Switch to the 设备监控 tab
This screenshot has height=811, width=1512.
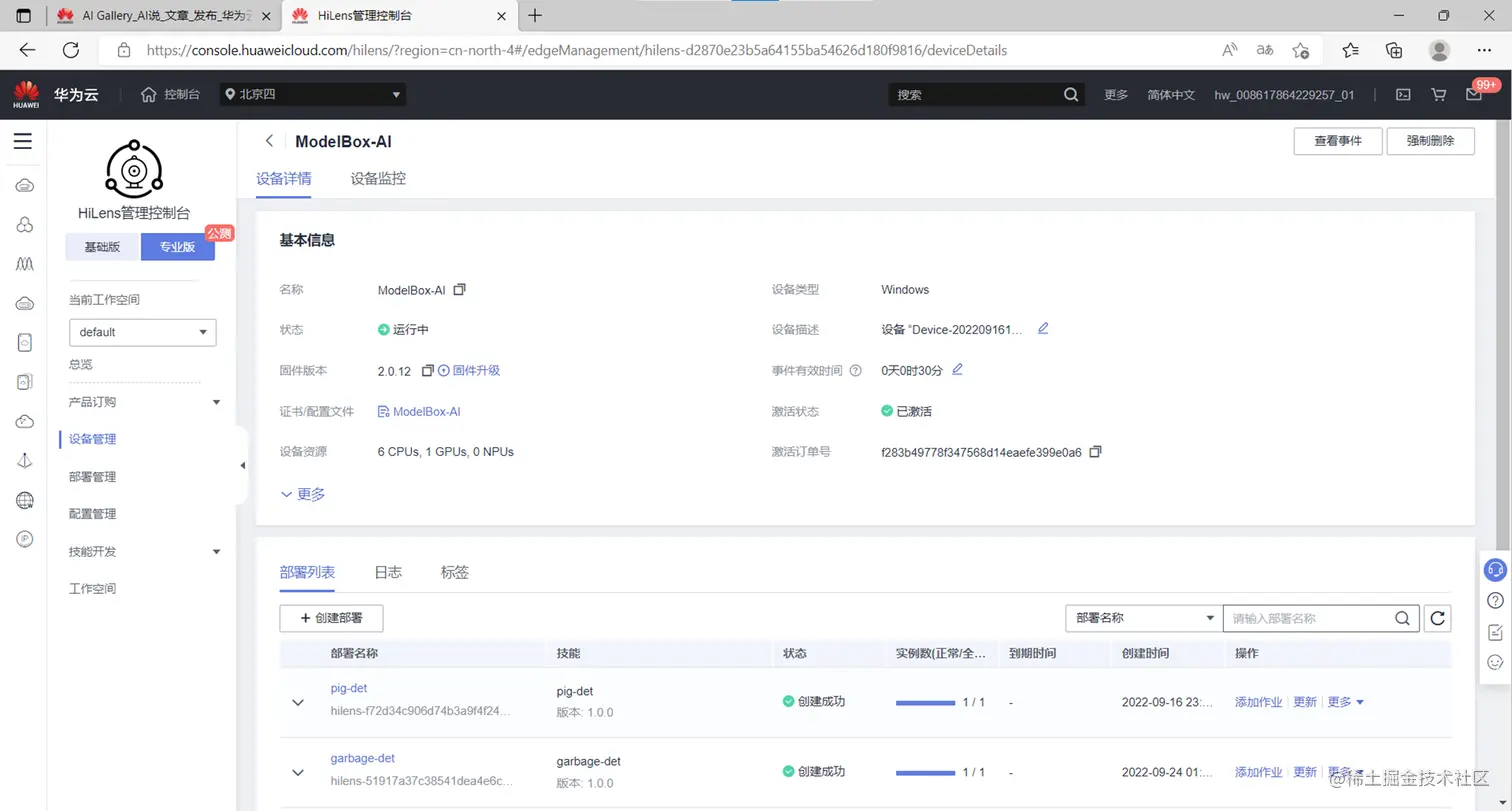tap(378, 179)
